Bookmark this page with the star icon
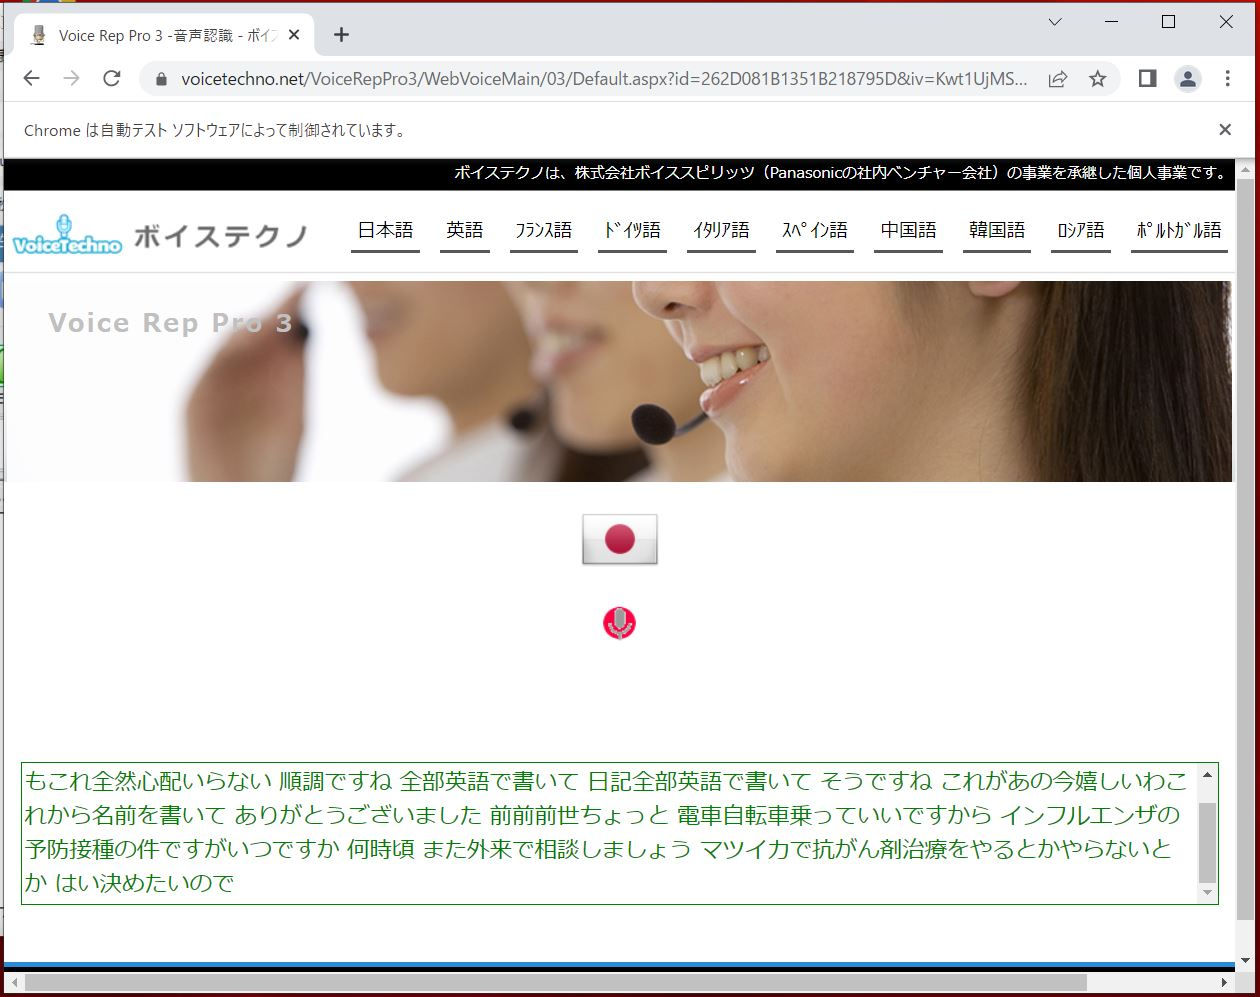 click(x=1097, y=78)
